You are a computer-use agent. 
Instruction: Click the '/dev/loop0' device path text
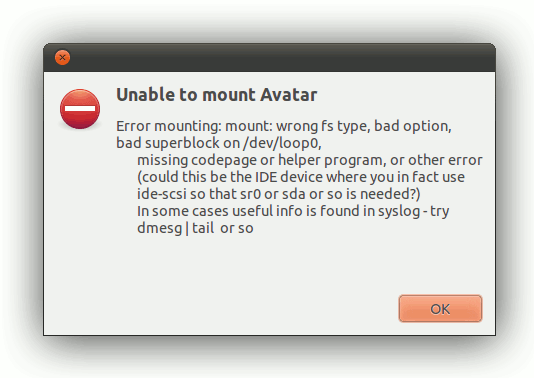pyautogui.click(x=282, y=143)
